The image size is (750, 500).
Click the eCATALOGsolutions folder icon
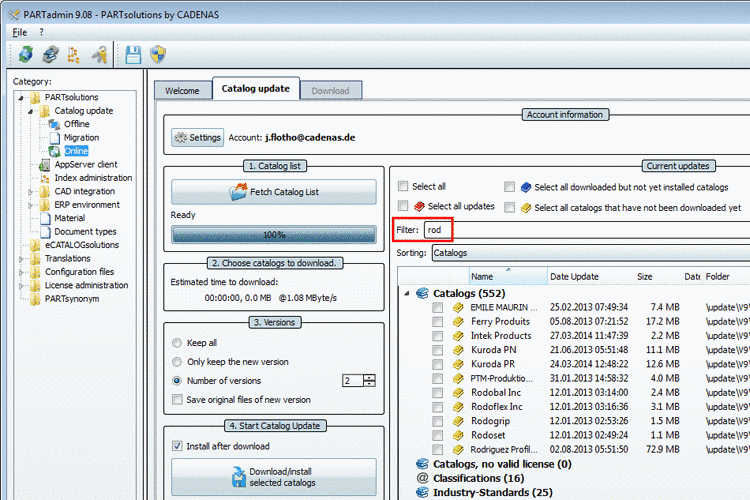35,245
